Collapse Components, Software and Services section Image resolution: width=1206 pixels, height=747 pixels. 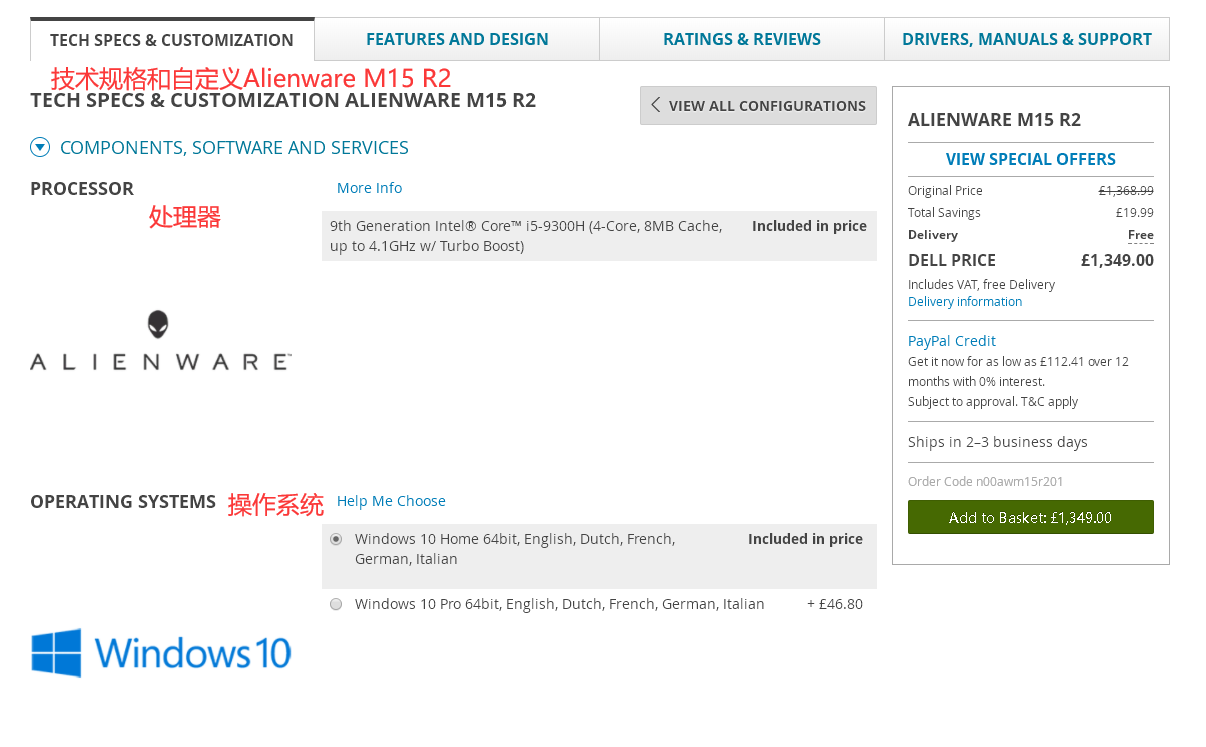234,148
